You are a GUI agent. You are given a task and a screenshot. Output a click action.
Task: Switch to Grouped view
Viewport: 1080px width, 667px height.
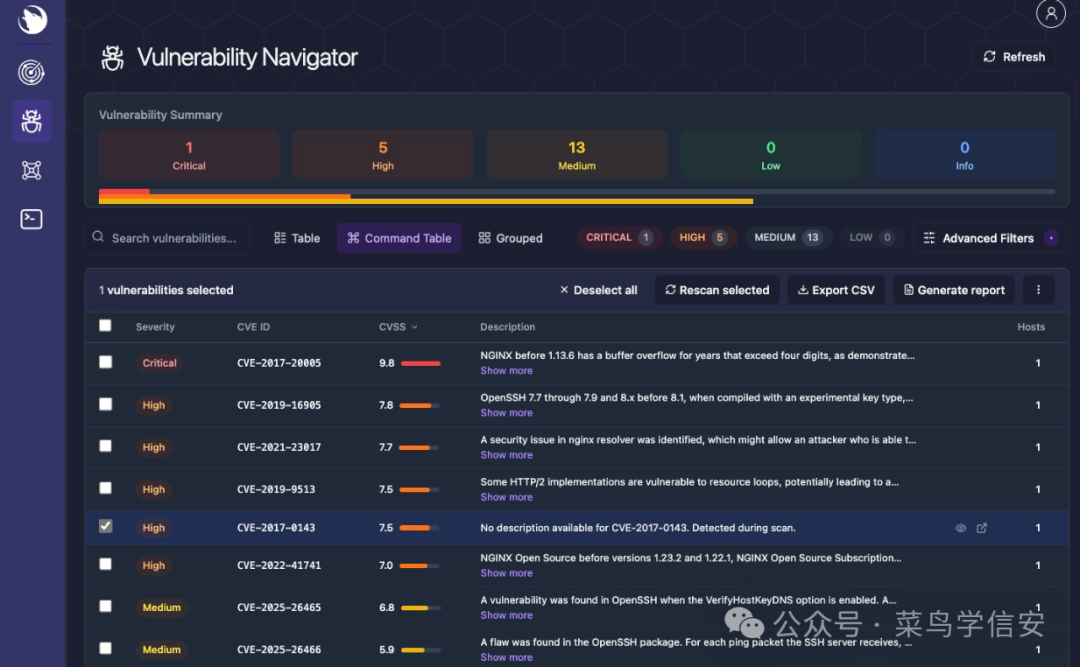click(510, 238)
